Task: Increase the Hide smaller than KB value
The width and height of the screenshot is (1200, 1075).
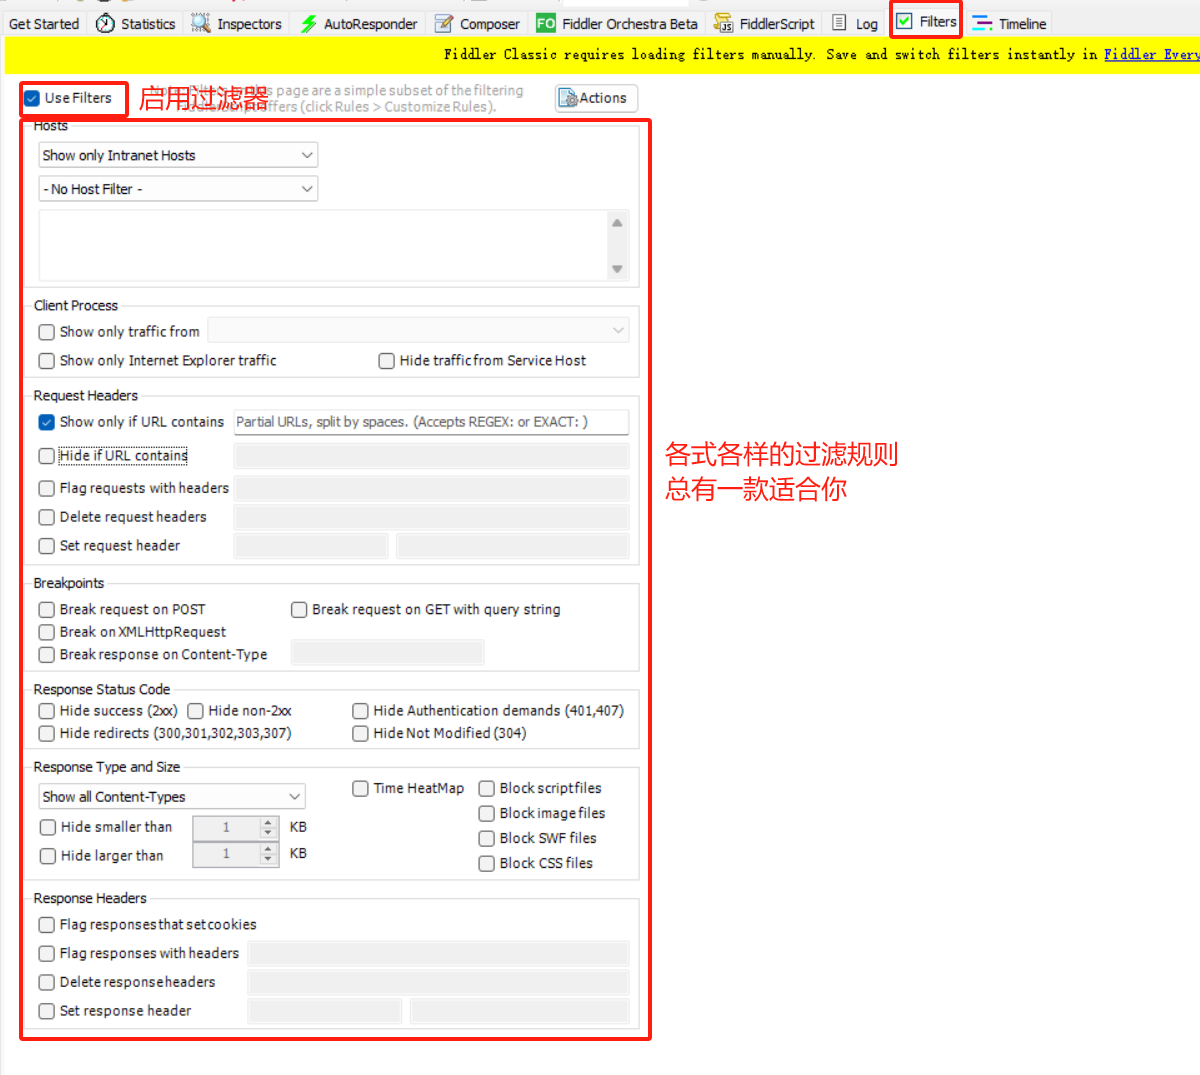Action: (268, 822)
